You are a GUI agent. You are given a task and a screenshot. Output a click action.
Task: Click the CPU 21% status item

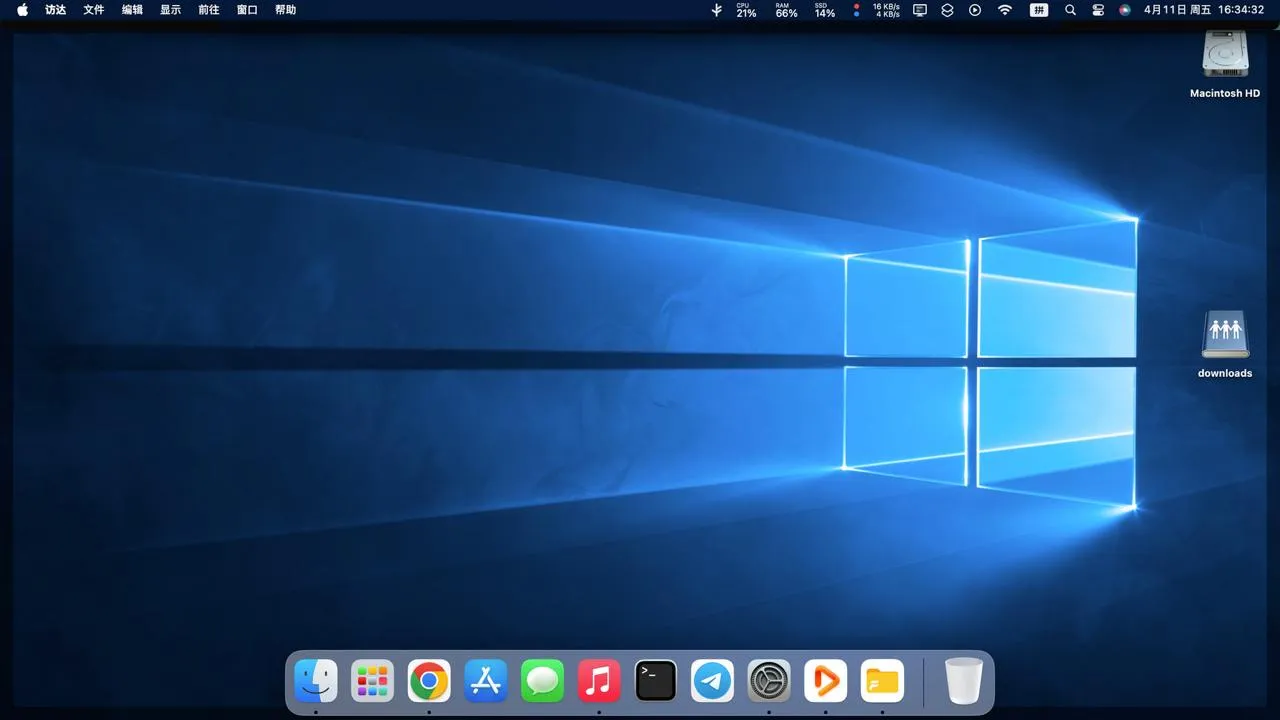point(746,10)
